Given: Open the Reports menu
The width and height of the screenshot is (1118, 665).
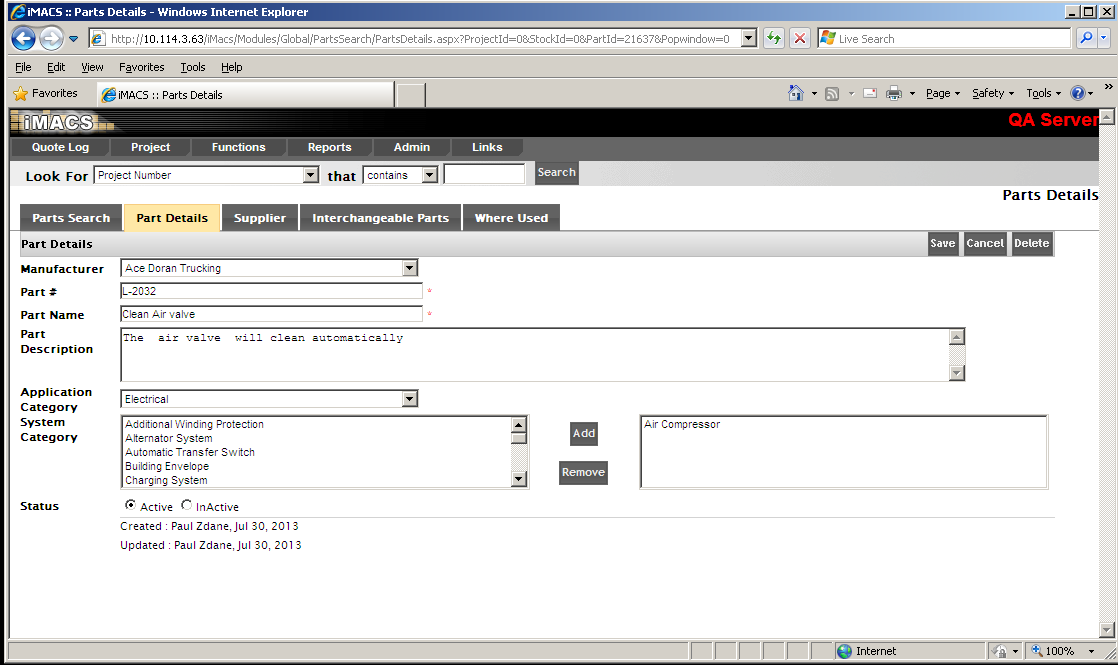Looking at the screenshot, I should pos(329,147).
